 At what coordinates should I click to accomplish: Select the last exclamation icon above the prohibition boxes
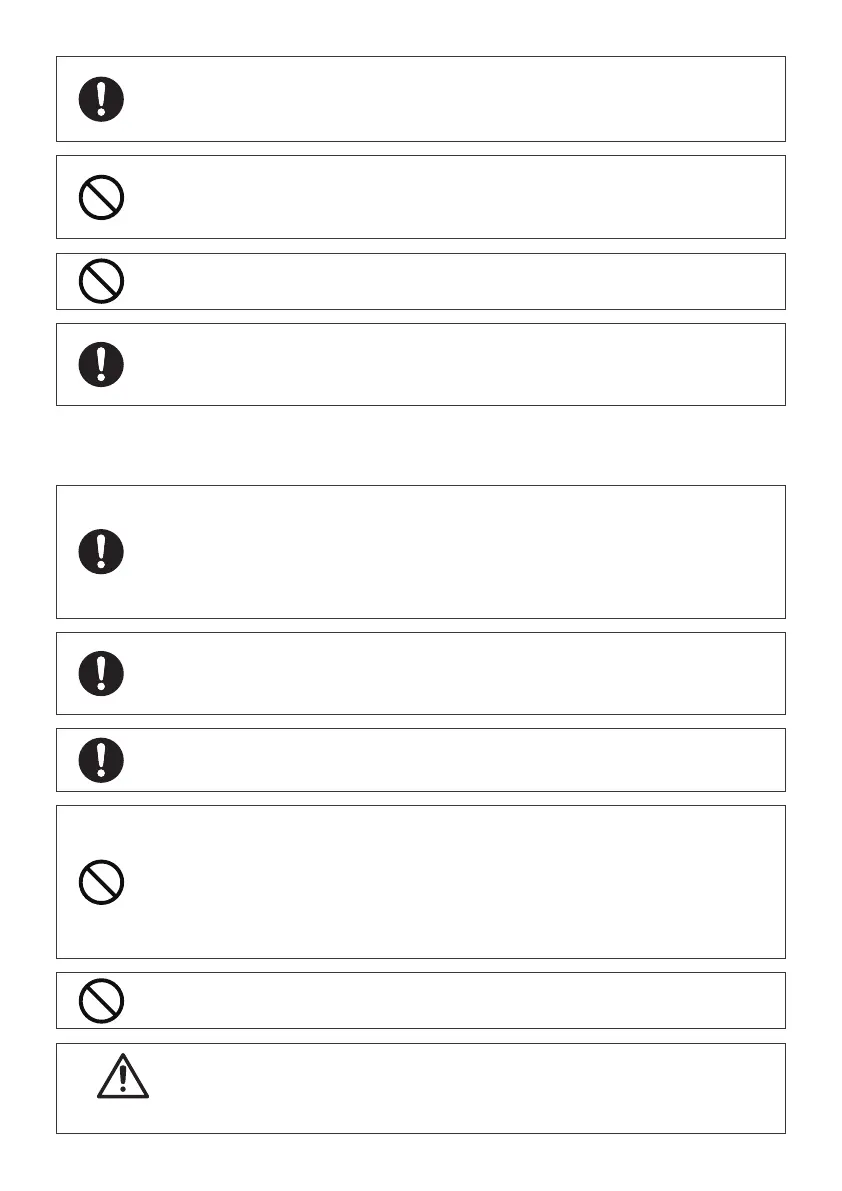coord(101,760)
